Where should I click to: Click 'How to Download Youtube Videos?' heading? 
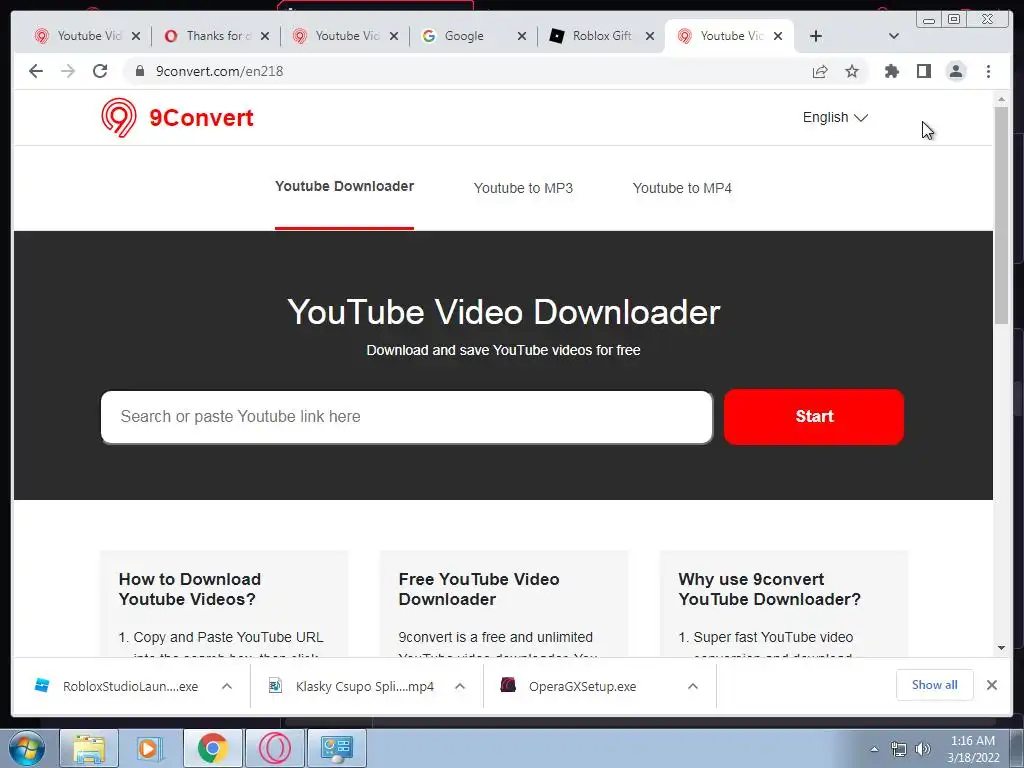tap(189, 589)
